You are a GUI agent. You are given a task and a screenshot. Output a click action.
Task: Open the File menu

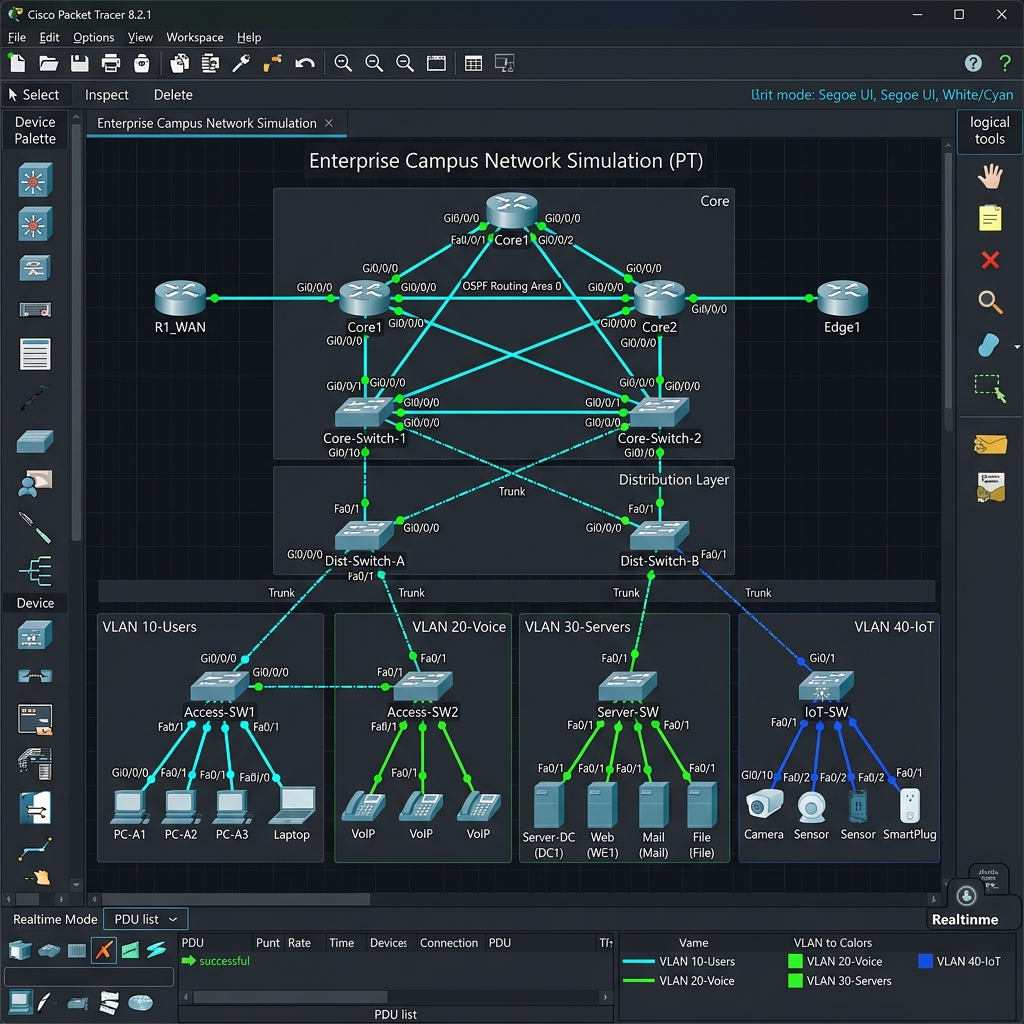pos(16,37)
